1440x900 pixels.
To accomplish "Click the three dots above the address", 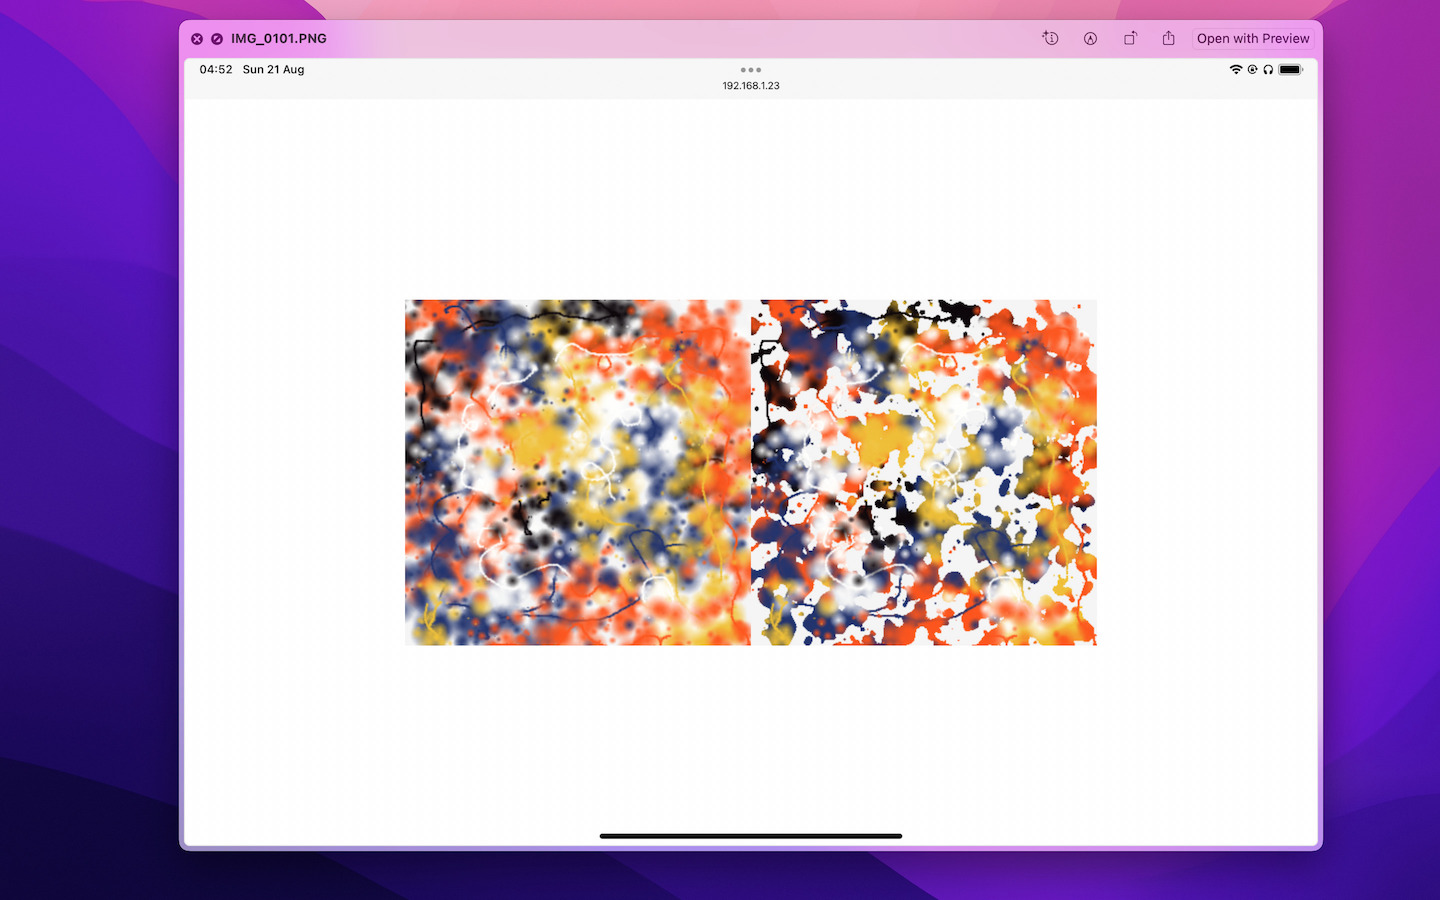I will click(x=751, y=70).
